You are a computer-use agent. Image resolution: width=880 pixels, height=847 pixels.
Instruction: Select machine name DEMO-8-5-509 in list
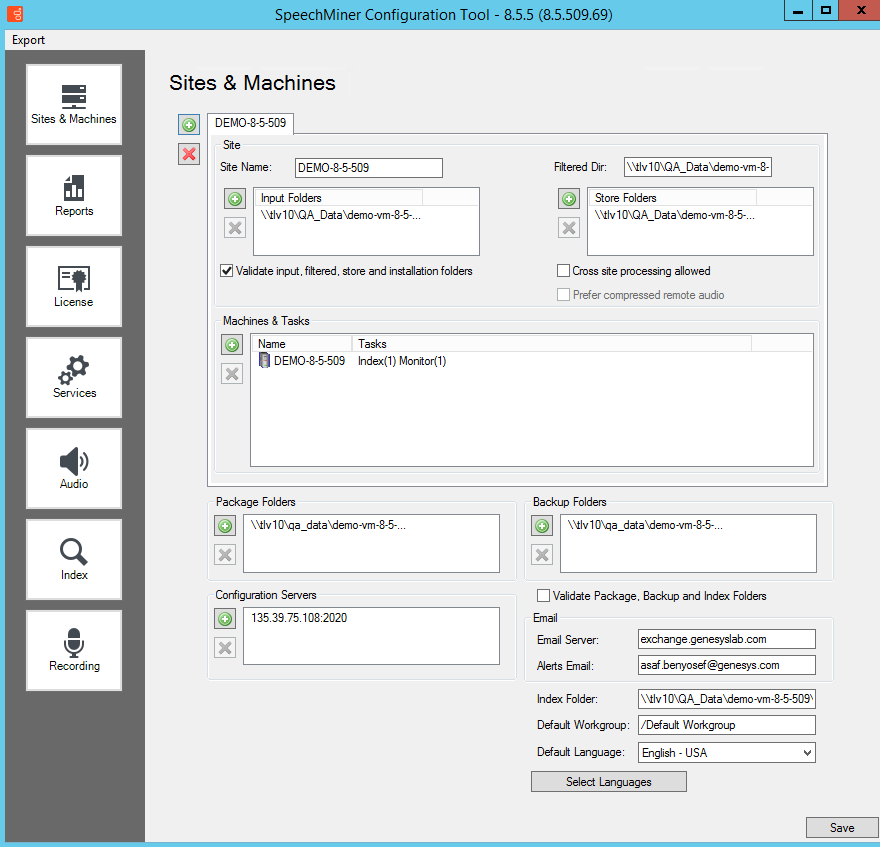309,361
